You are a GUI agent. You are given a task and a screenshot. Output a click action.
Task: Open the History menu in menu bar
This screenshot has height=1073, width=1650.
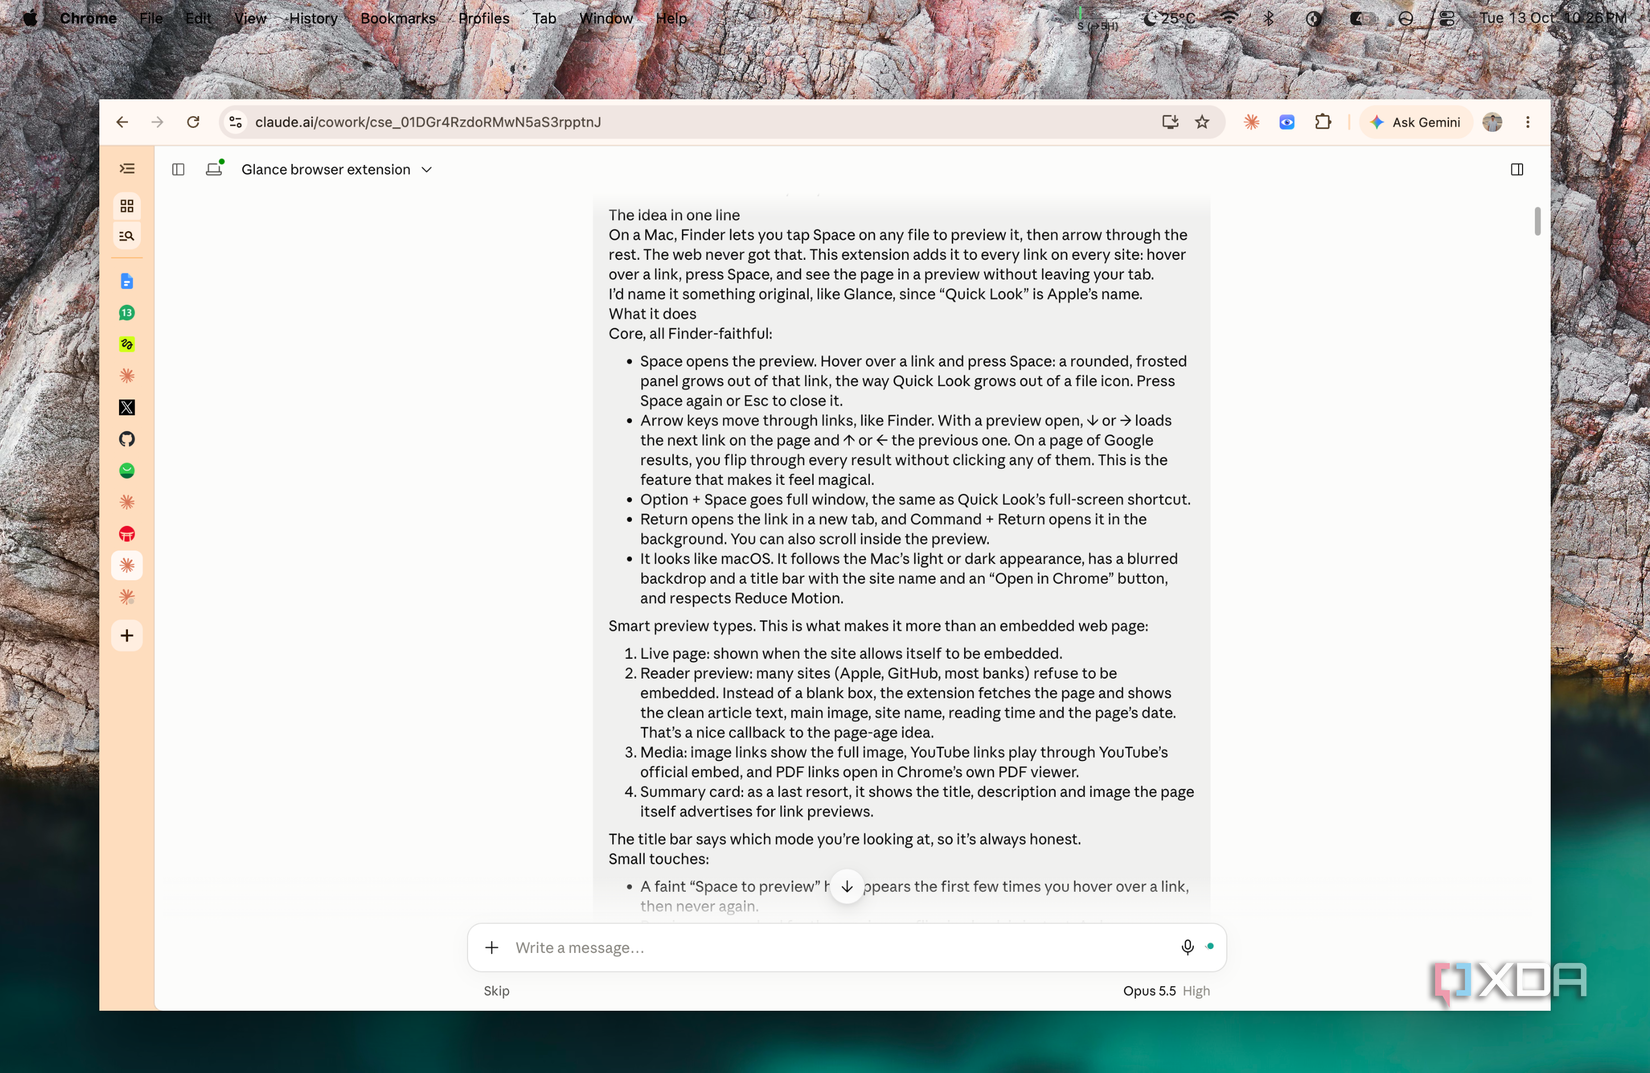click(313, 18)
